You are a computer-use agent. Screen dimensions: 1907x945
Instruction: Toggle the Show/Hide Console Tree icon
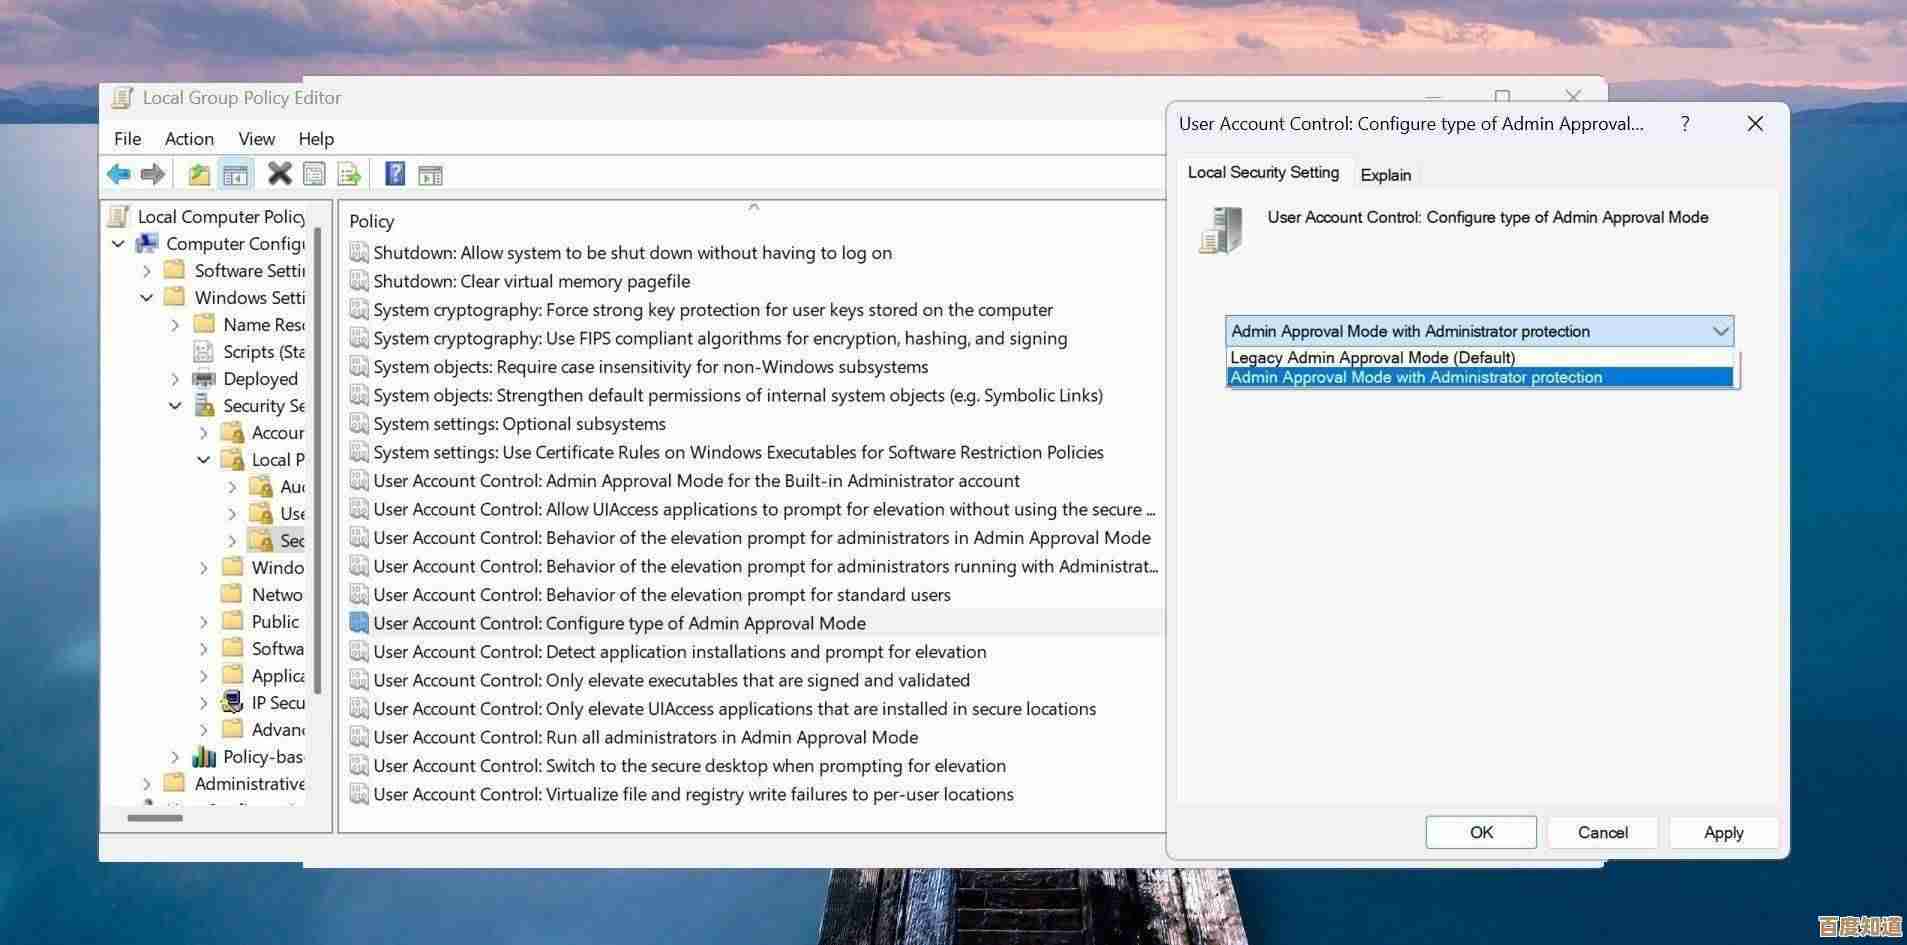point(235,173)
